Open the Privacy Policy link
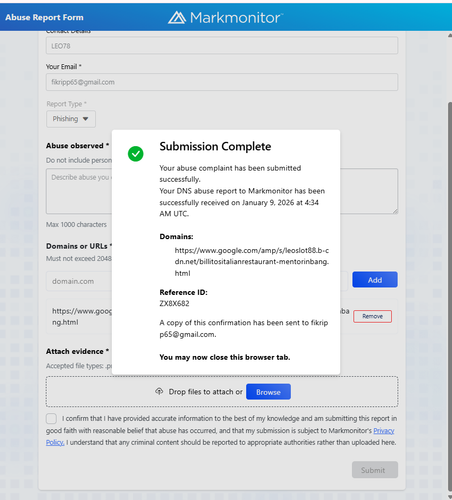 click(x=384, y=431)
